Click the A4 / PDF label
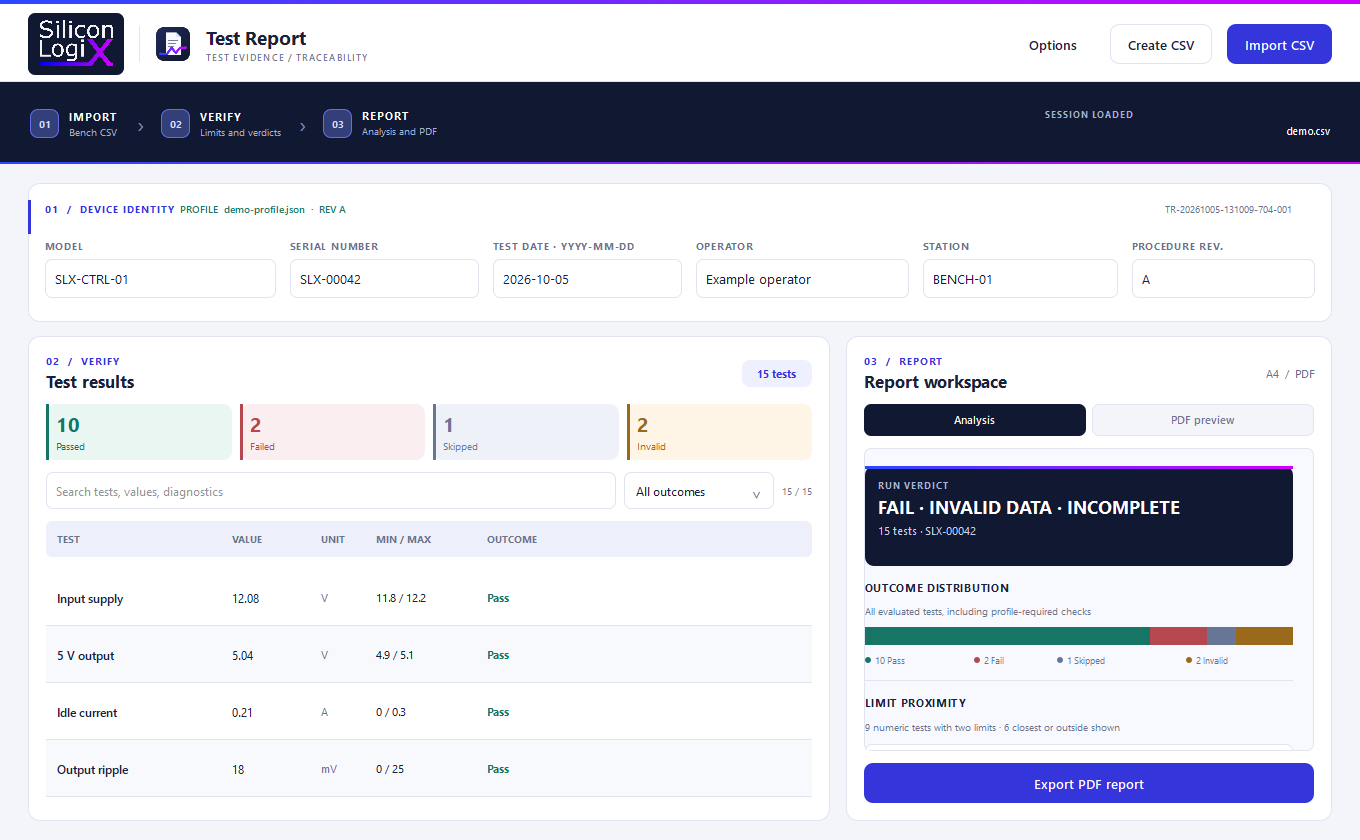This screenshot has height=840, width=1360. click(1290, 374)
